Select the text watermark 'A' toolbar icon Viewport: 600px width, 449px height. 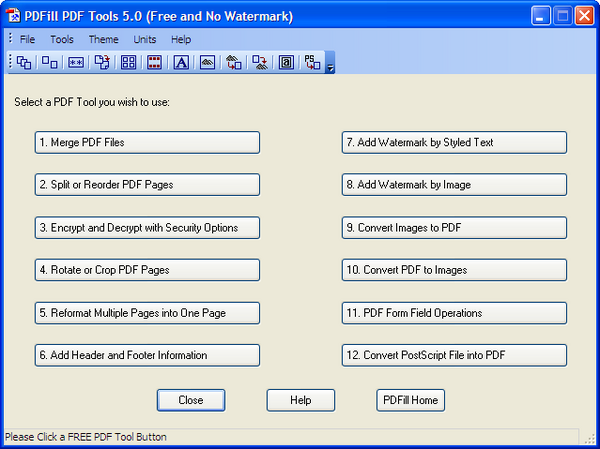(x=181, y=62)
